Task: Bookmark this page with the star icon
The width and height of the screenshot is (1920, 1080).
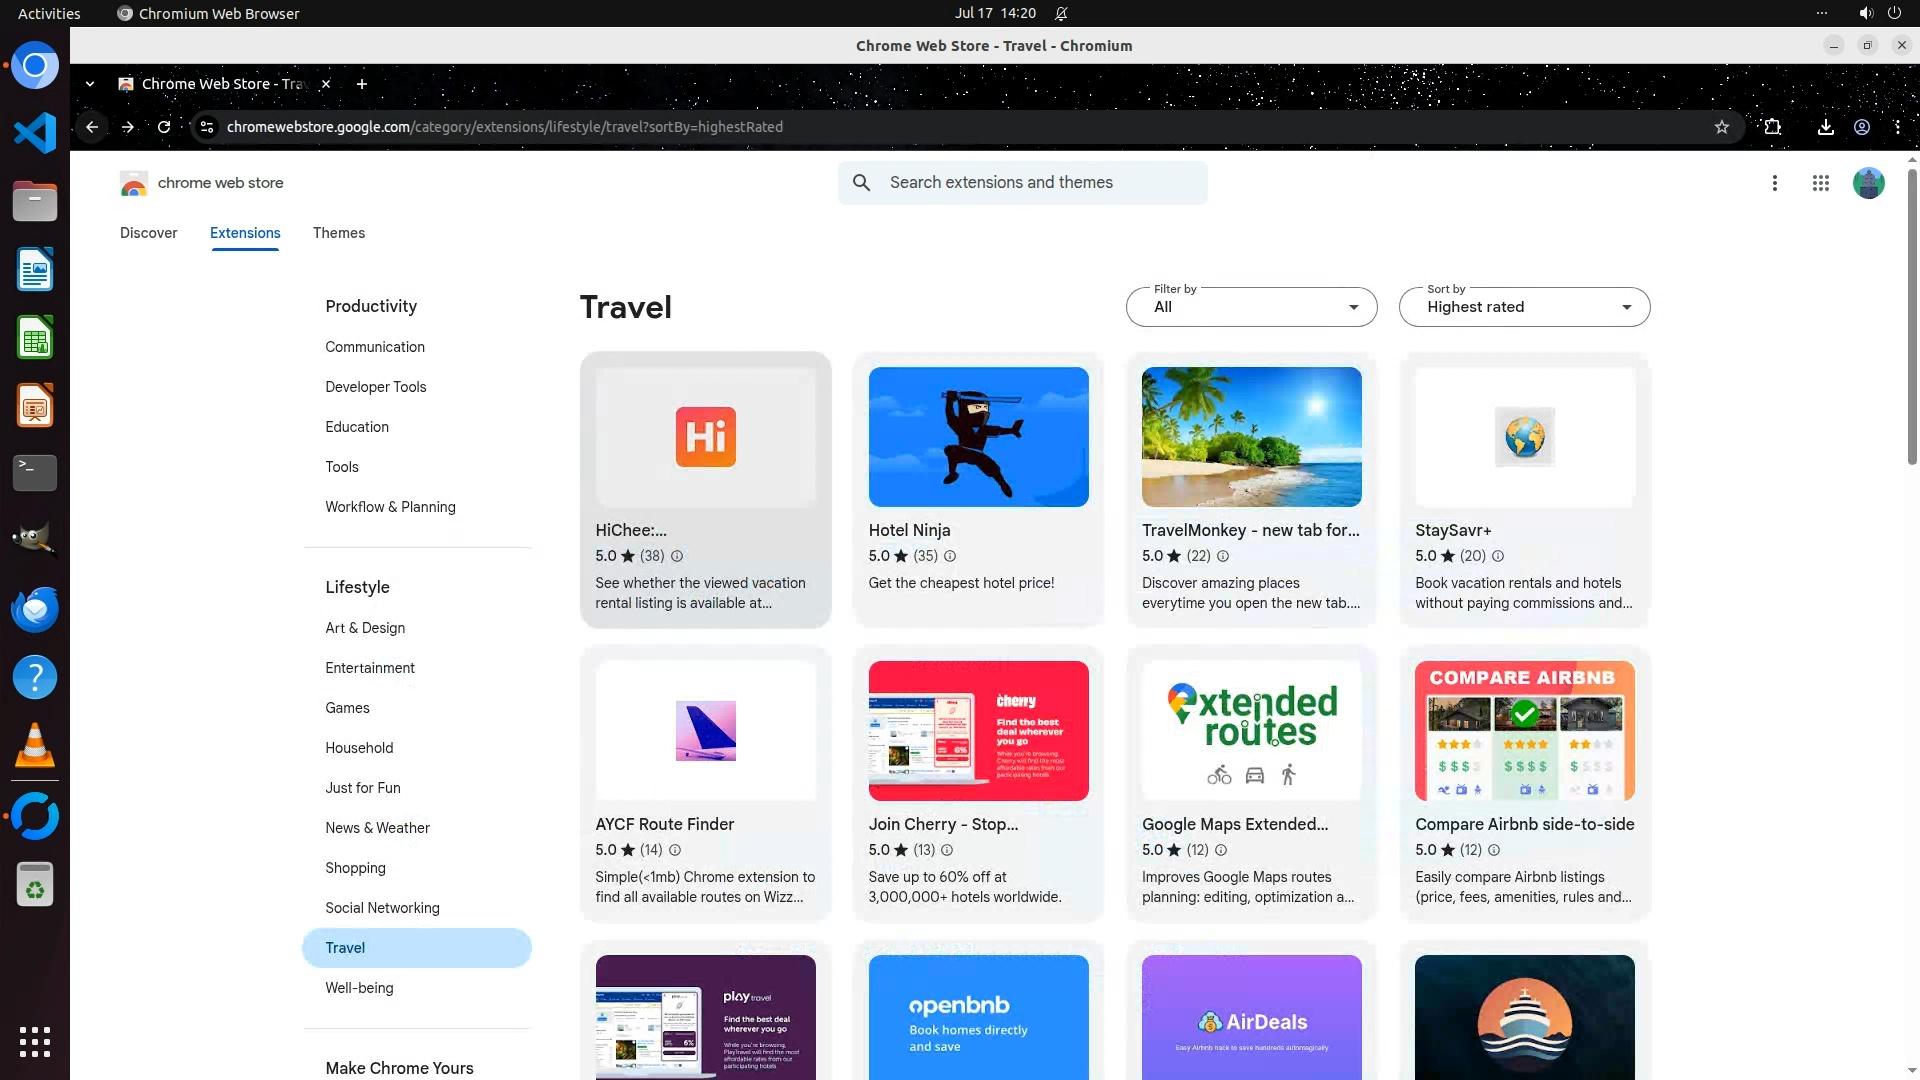Action: pyautogui.click(x=1721, y=127)
